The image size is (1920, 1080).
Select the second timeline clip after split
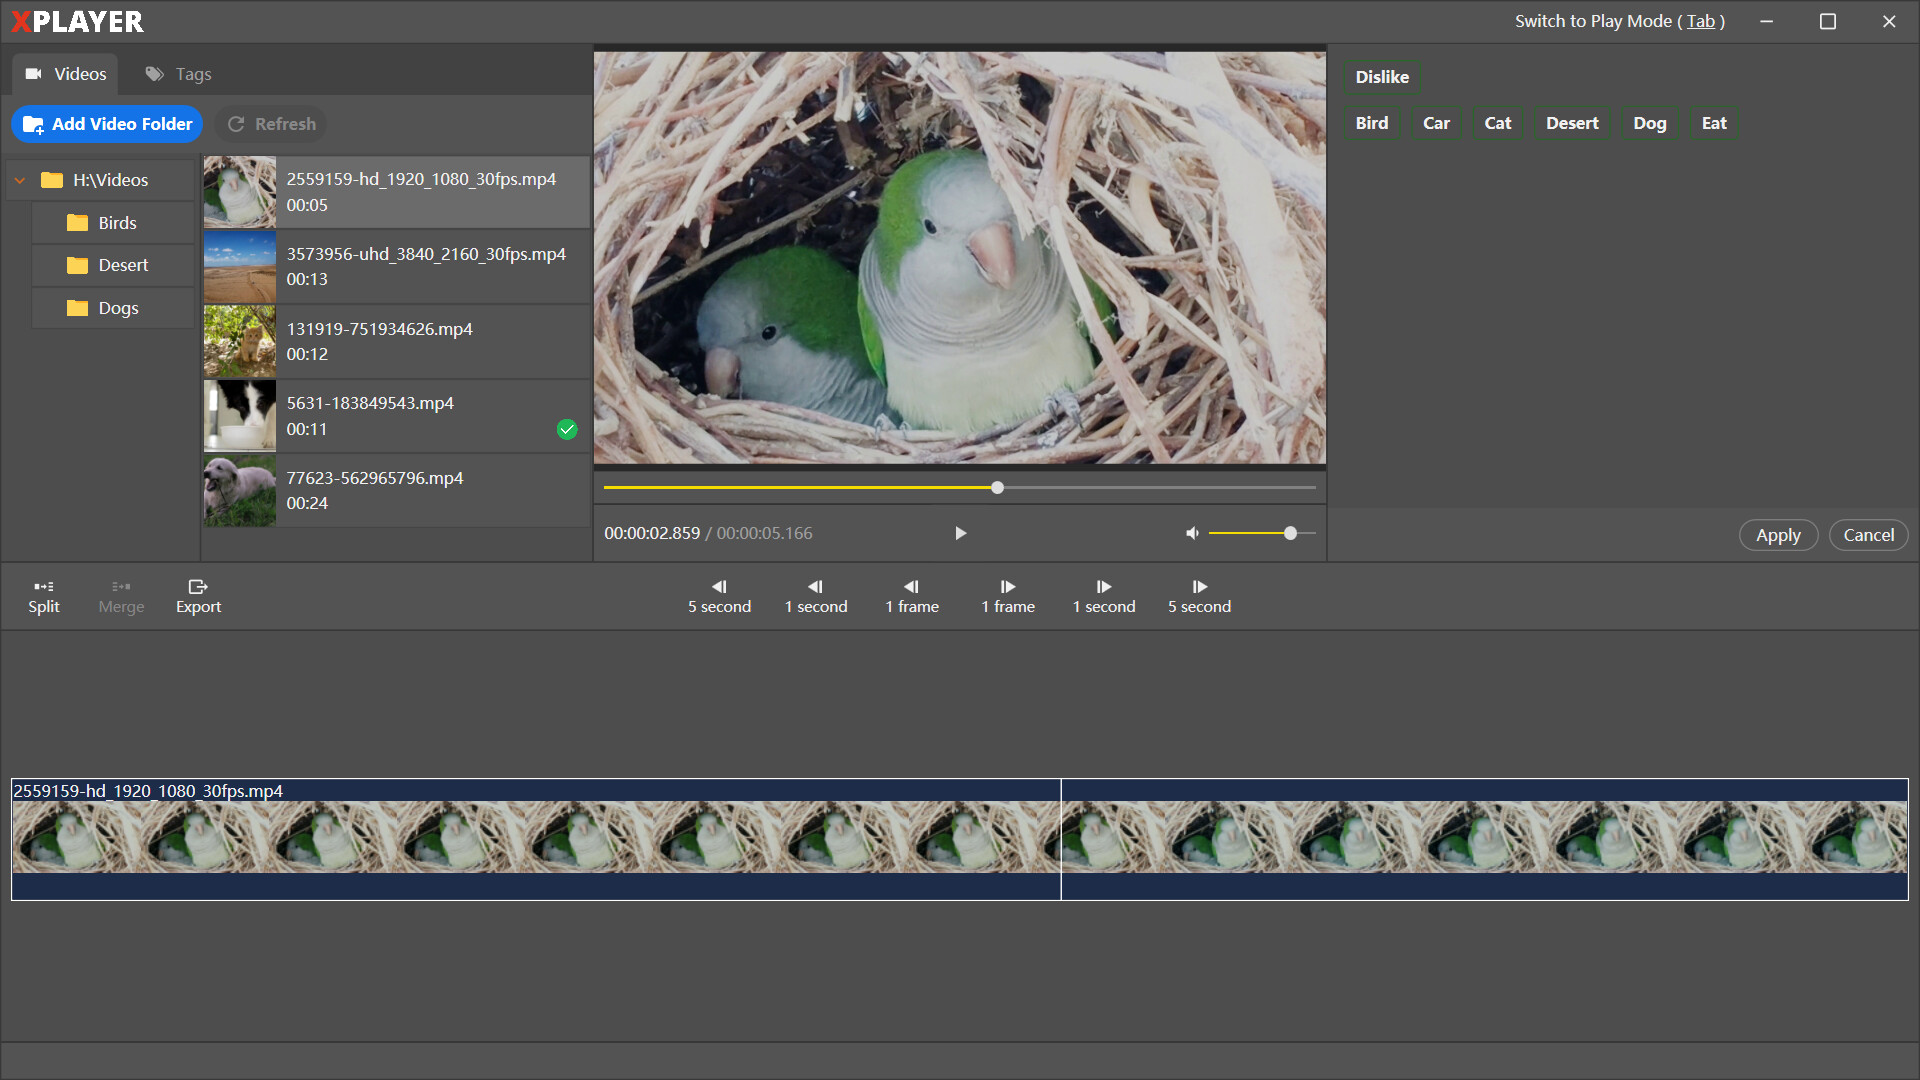point(1485,839)
